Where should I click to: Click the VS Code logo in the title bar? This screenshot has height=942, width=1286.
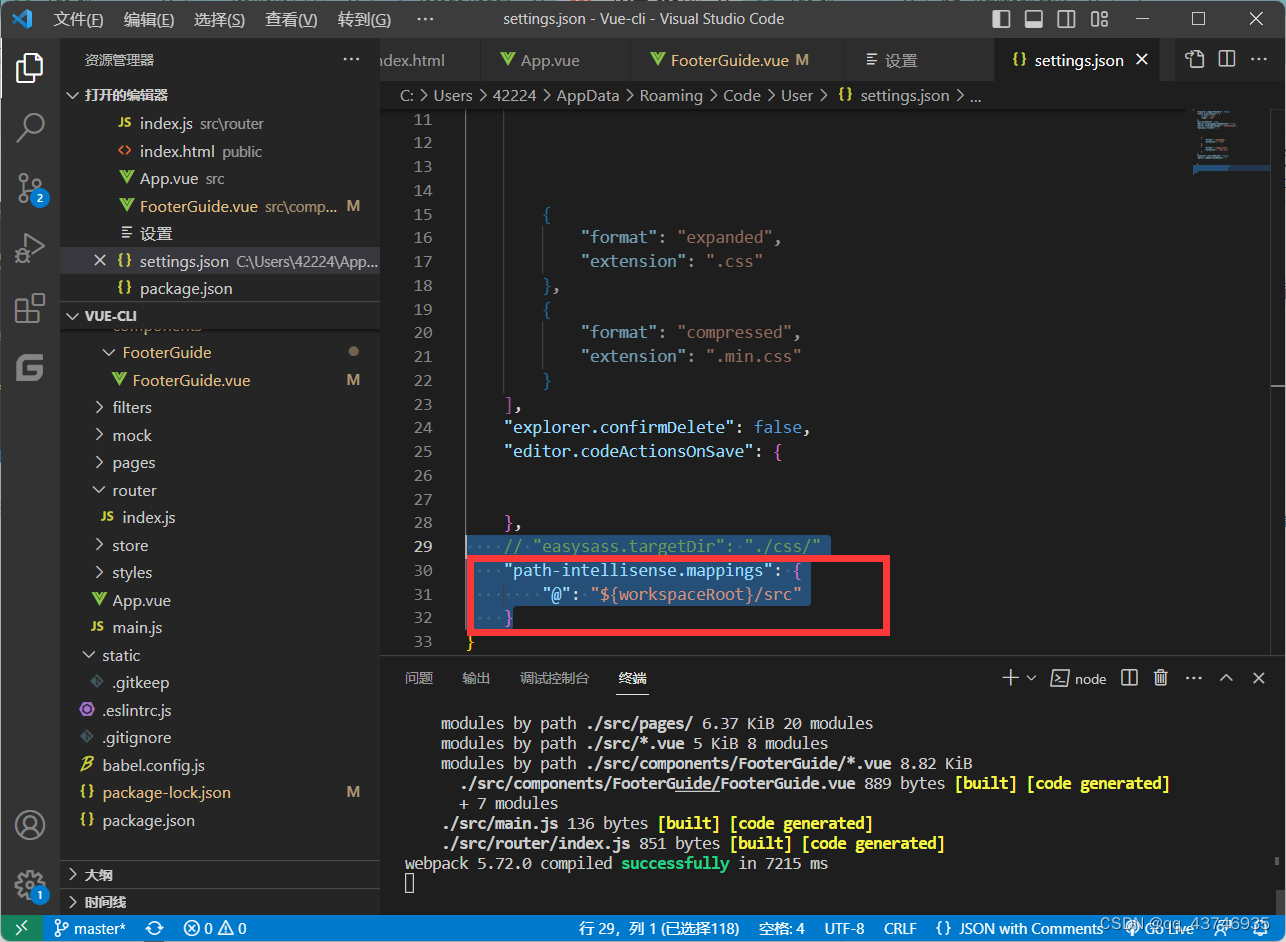(22, 19)
